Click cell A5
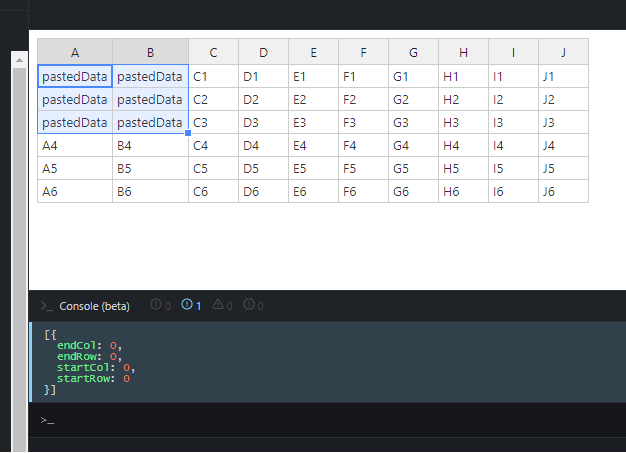This screenshot has width=626, height=453. [75, 168]
